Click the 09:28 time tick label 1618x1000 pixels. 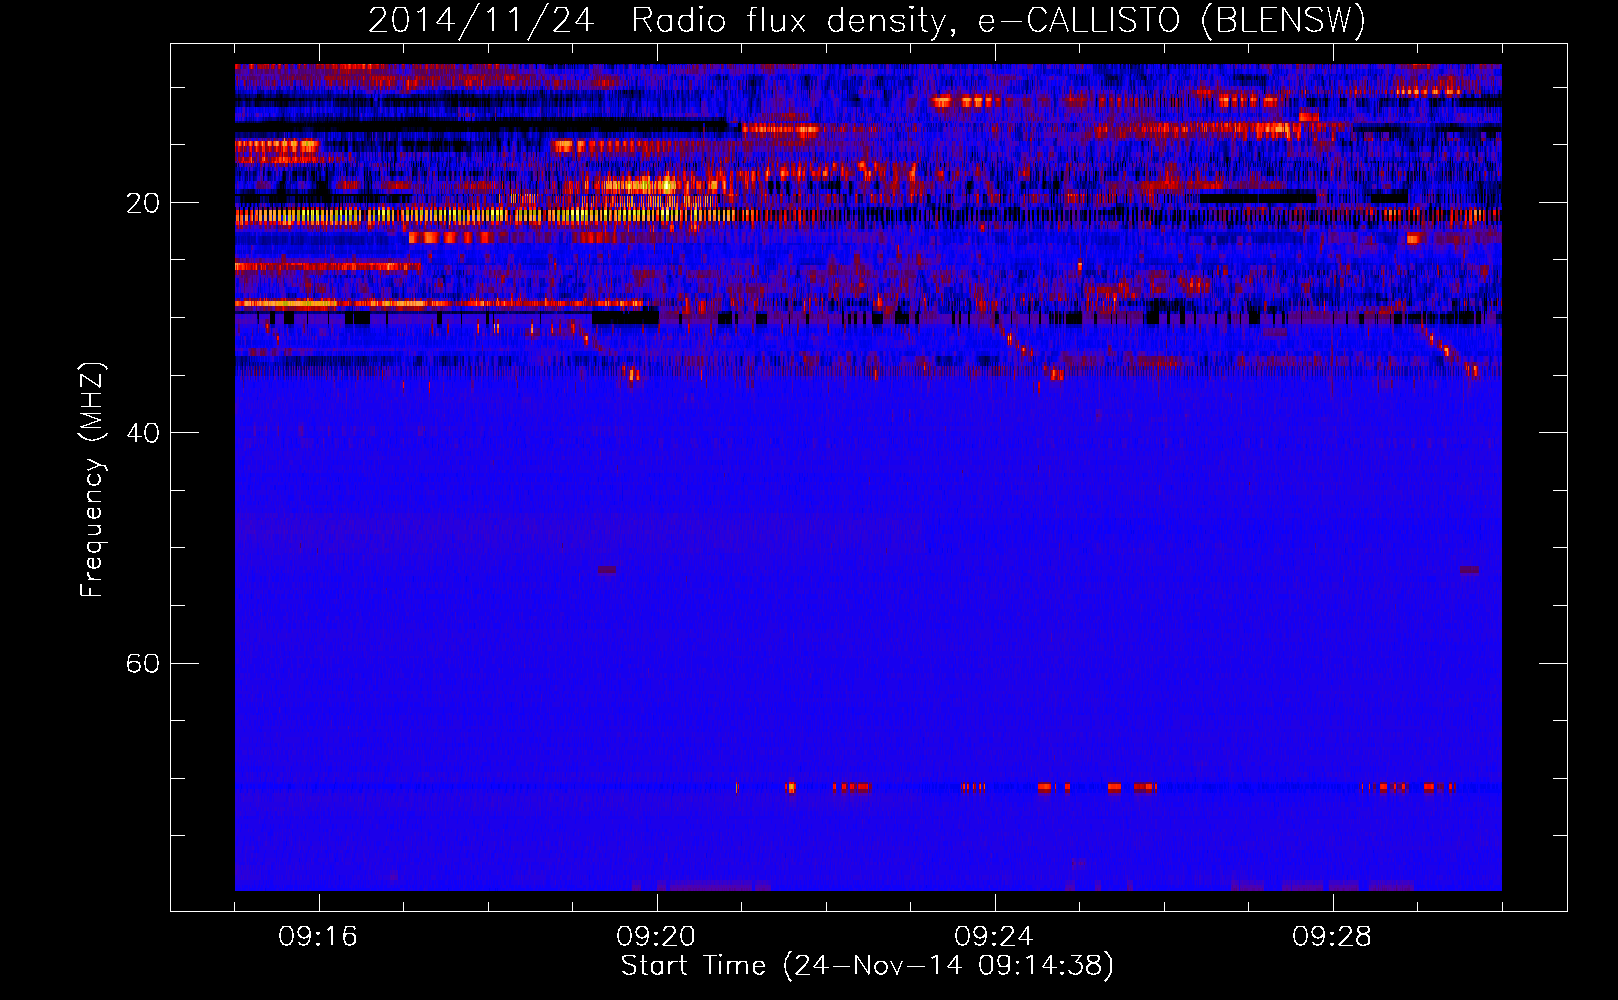[x=1332, y=937]
